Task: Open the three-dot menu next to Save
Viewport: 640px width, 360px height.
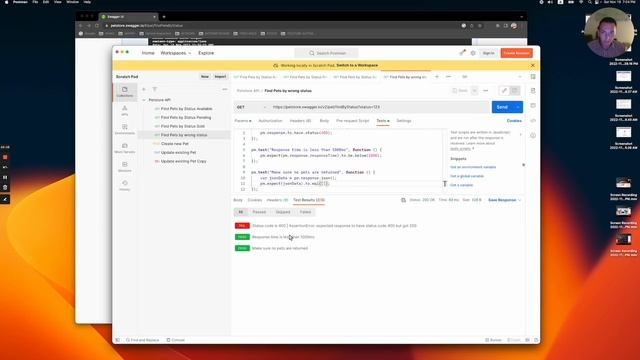Action: [x=486, y=91]
